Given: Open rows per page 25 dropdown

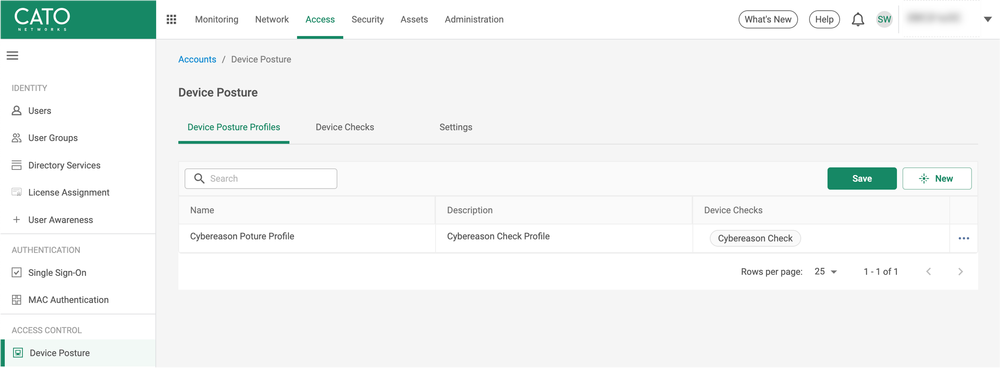Looking at the screenshot, I should [x=825, y=272].
